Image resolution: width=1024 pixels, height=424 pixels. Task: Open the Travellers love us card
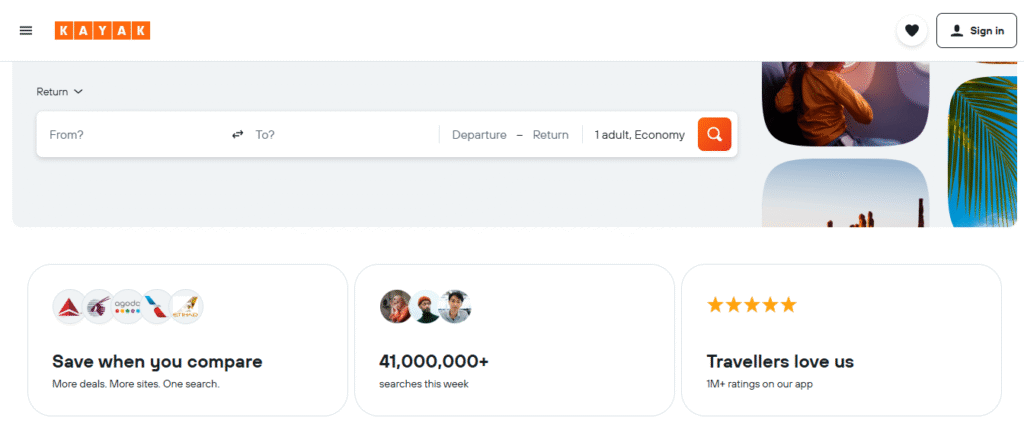coord(840,340)
